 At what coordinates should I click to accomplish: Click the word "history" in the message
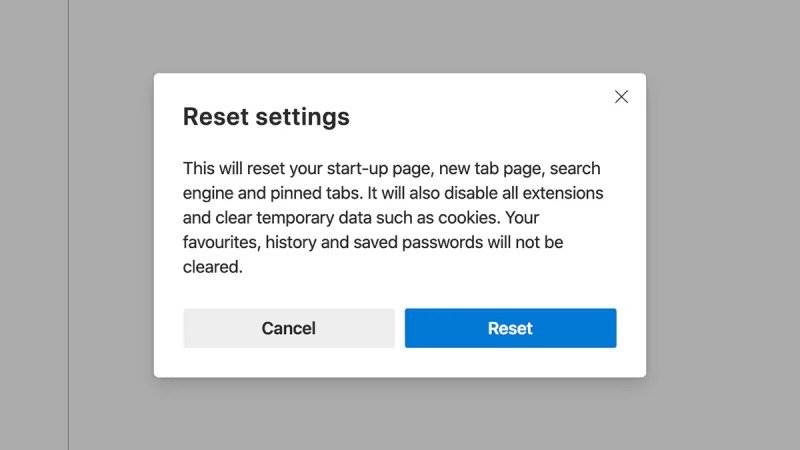point(291,242)
